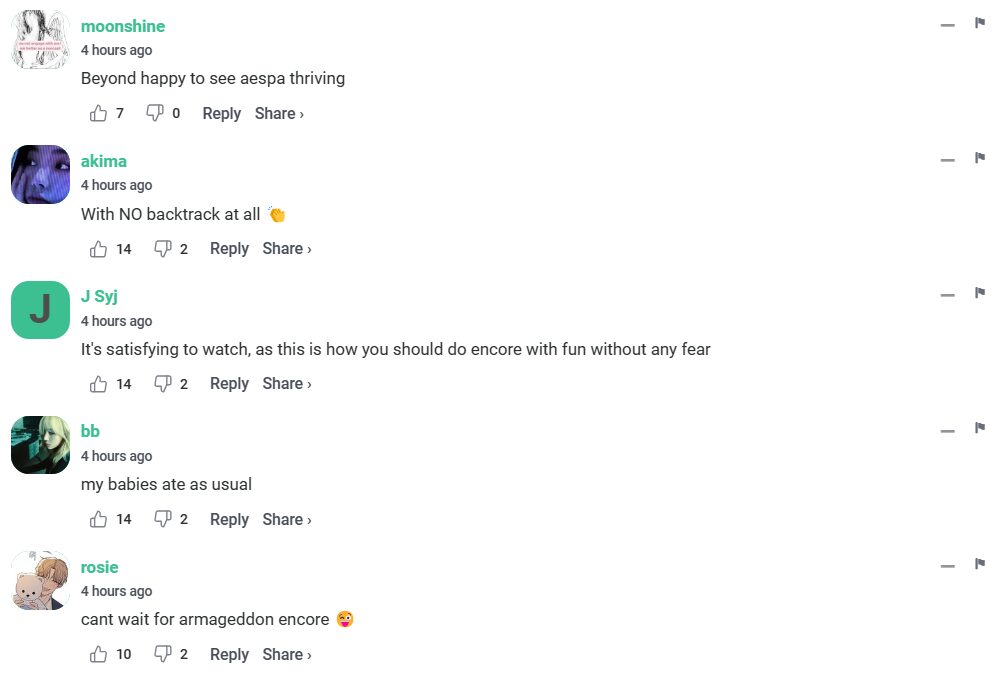This screenshot has height=674, width=998.
Task: Open Share options on moonshine's comment
Action: [x=279, y=114]
